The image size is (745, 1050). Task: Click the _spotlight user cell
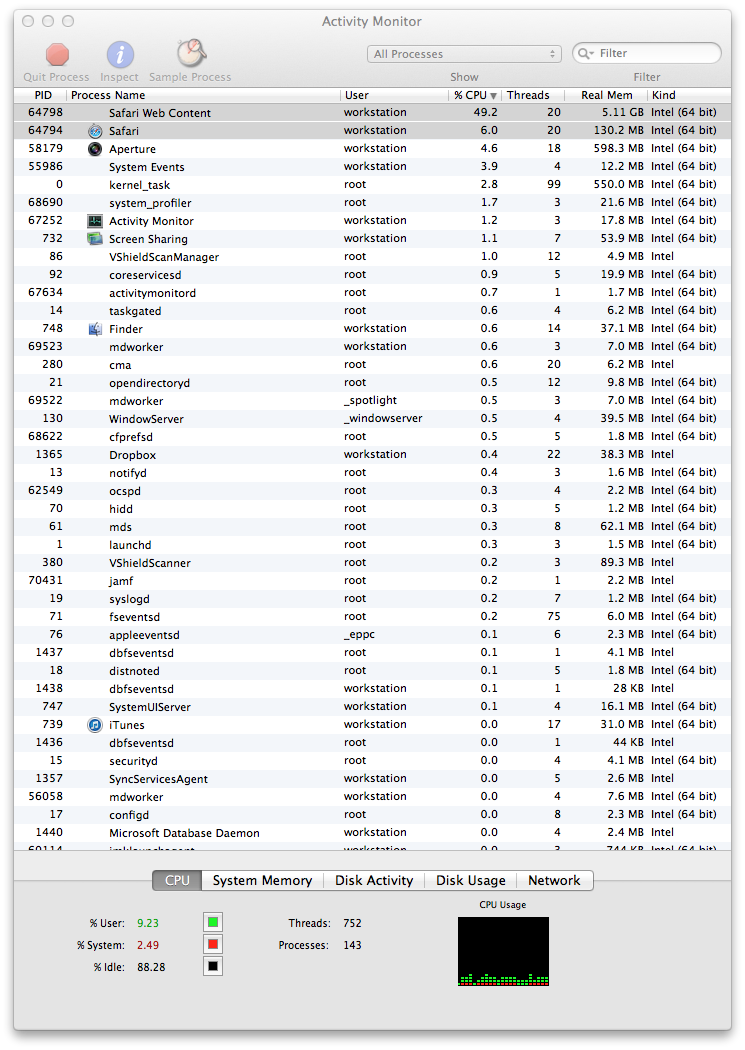[x=371, y=400]
